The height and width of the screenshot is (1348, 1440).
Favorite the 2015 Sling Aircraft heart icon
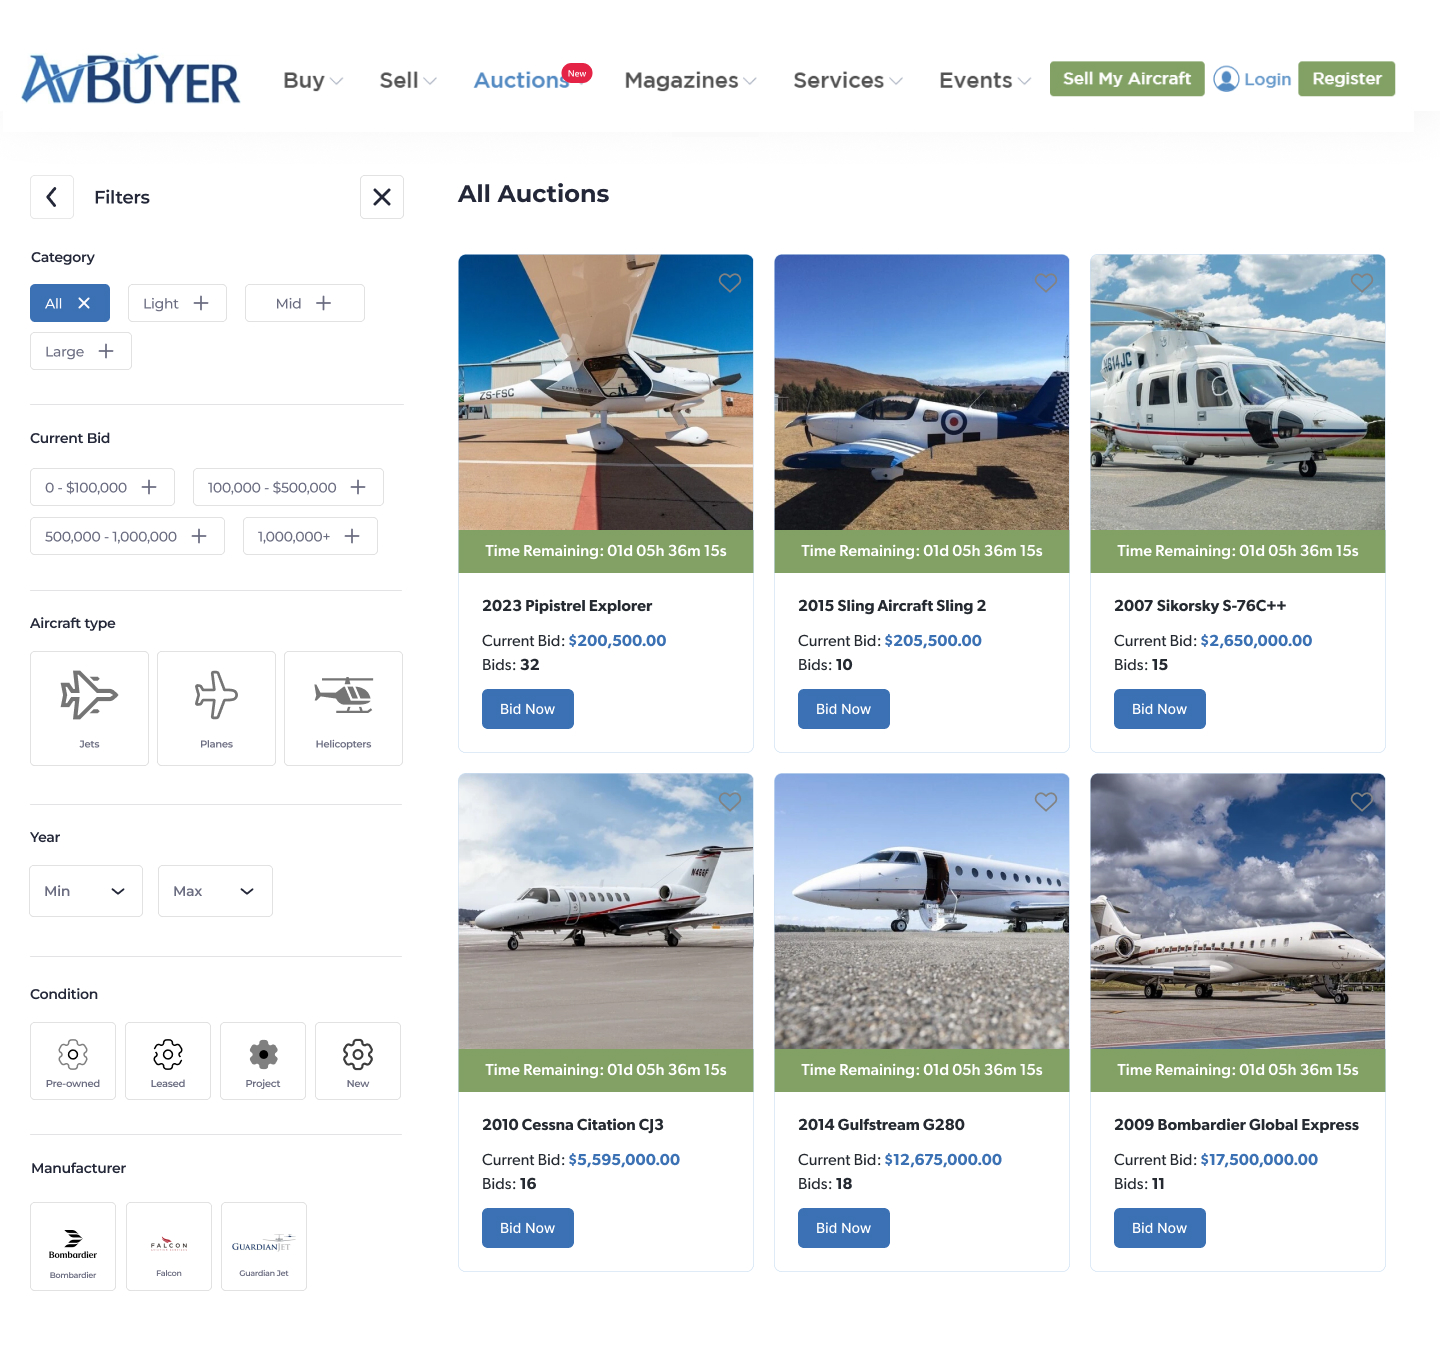coord(1046,283)
